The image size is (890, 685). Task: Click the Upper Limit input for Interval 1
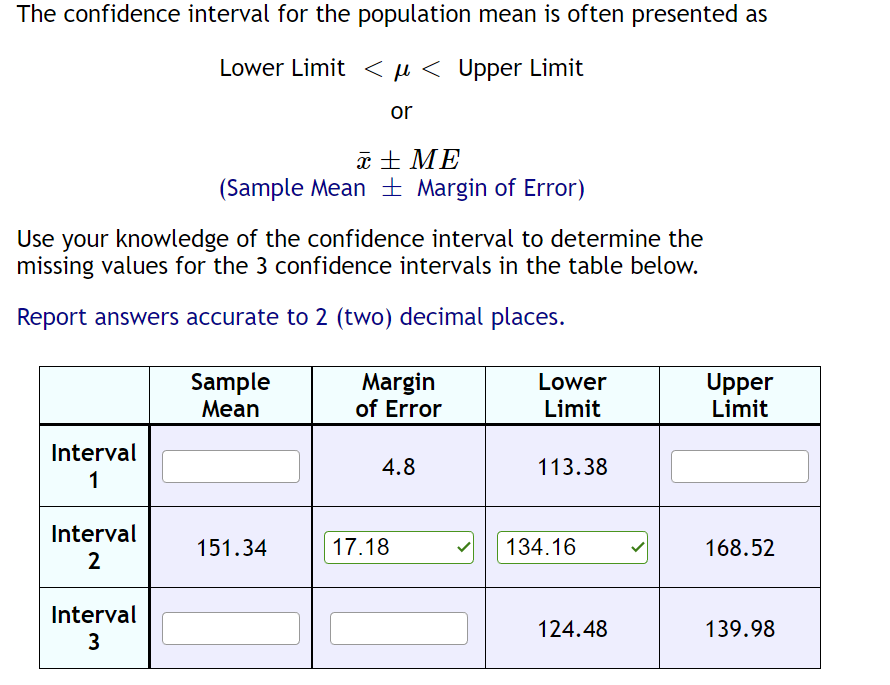tap(739, 466)
